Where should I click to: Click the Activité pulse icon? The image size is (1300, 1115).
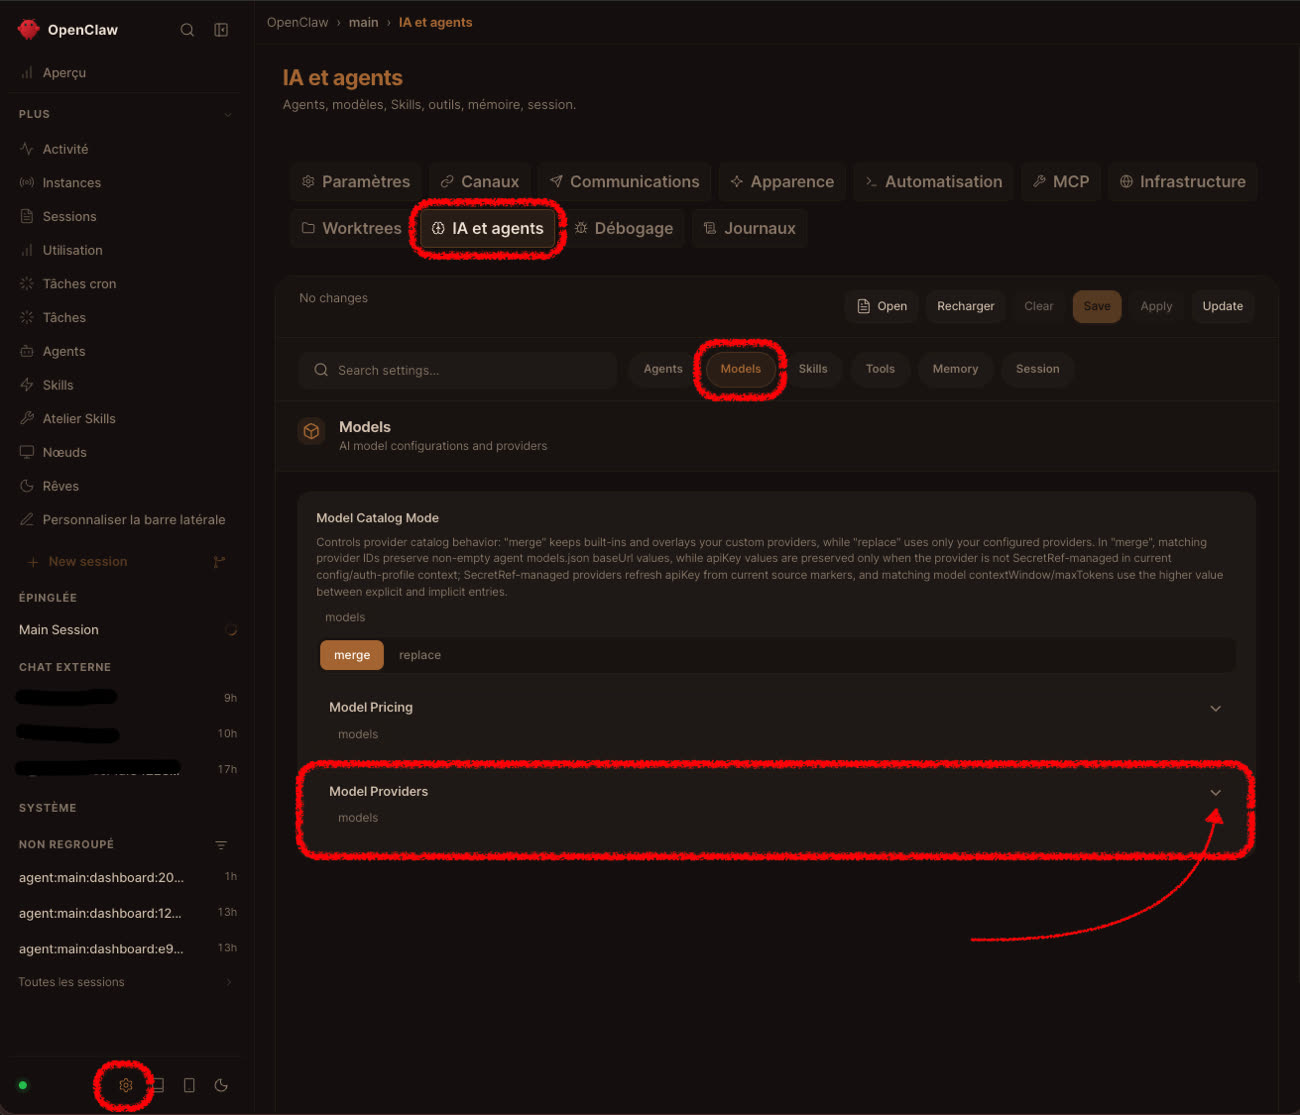[27, 149]
